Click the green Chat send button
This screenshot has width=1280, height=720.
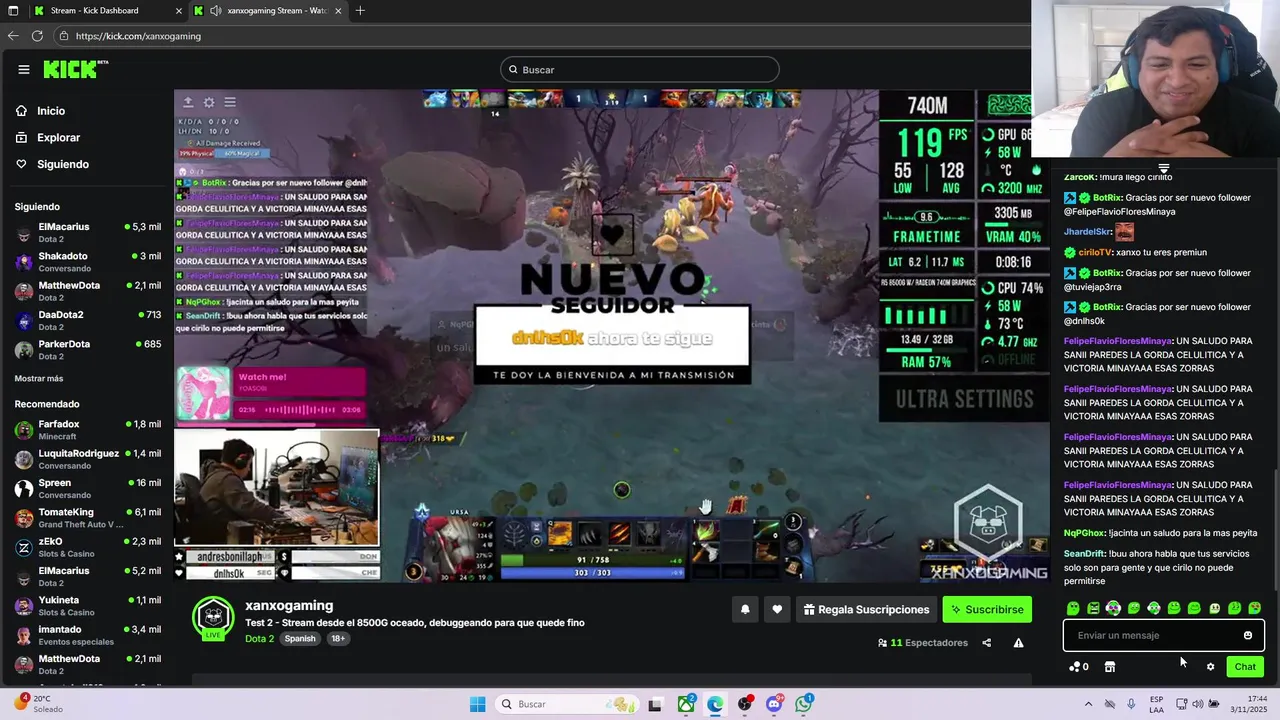(1245, 667)
